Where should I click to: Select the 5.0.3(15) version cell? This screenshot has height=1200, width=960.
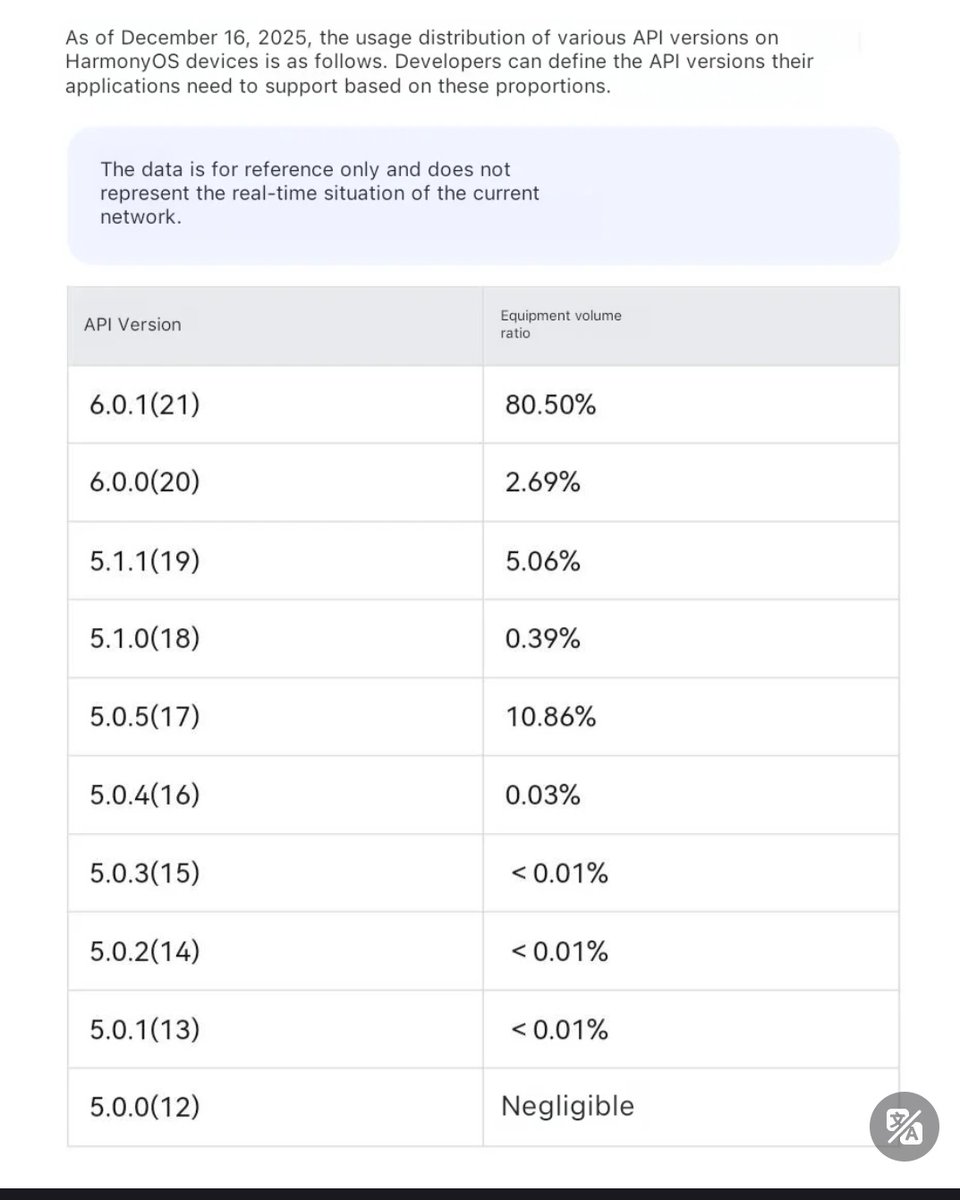click(275, 873)
